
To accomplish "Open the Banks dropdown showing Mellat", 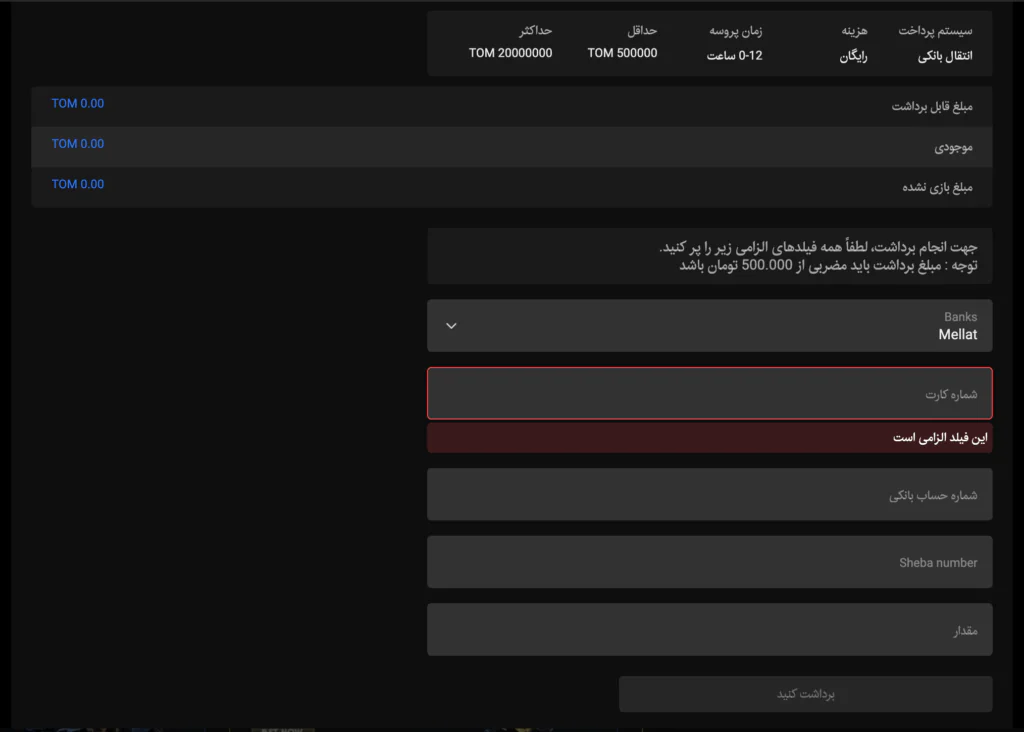I will 709,325.
